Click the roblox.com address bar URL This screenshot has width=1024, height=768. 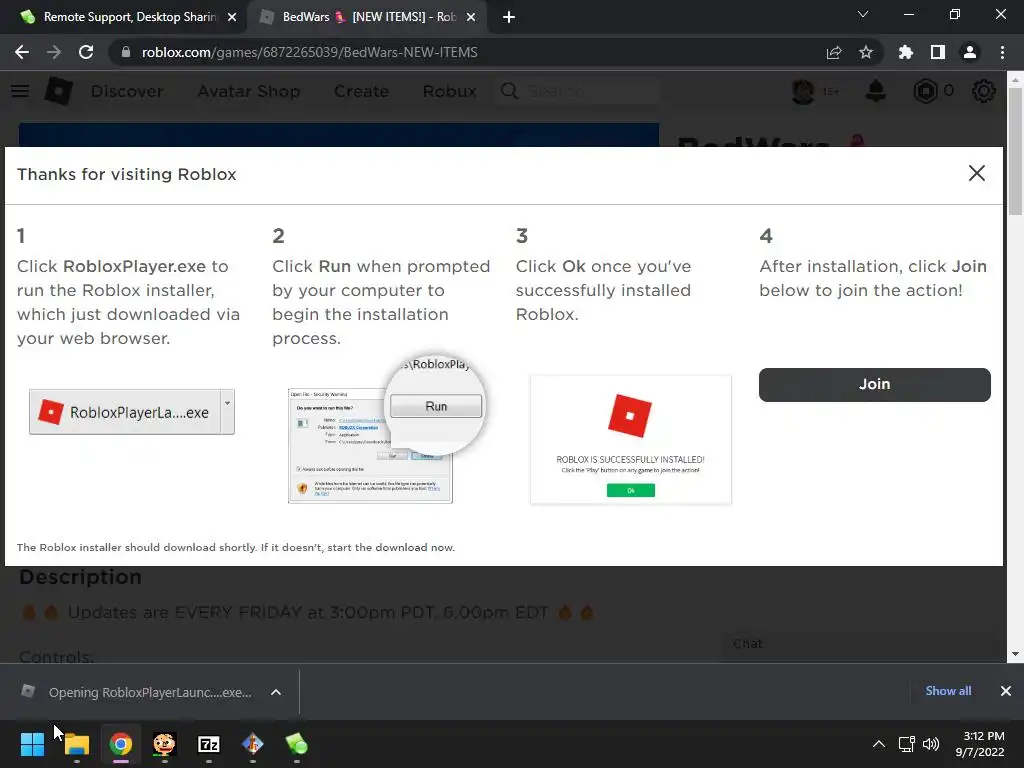coord(310,52)
